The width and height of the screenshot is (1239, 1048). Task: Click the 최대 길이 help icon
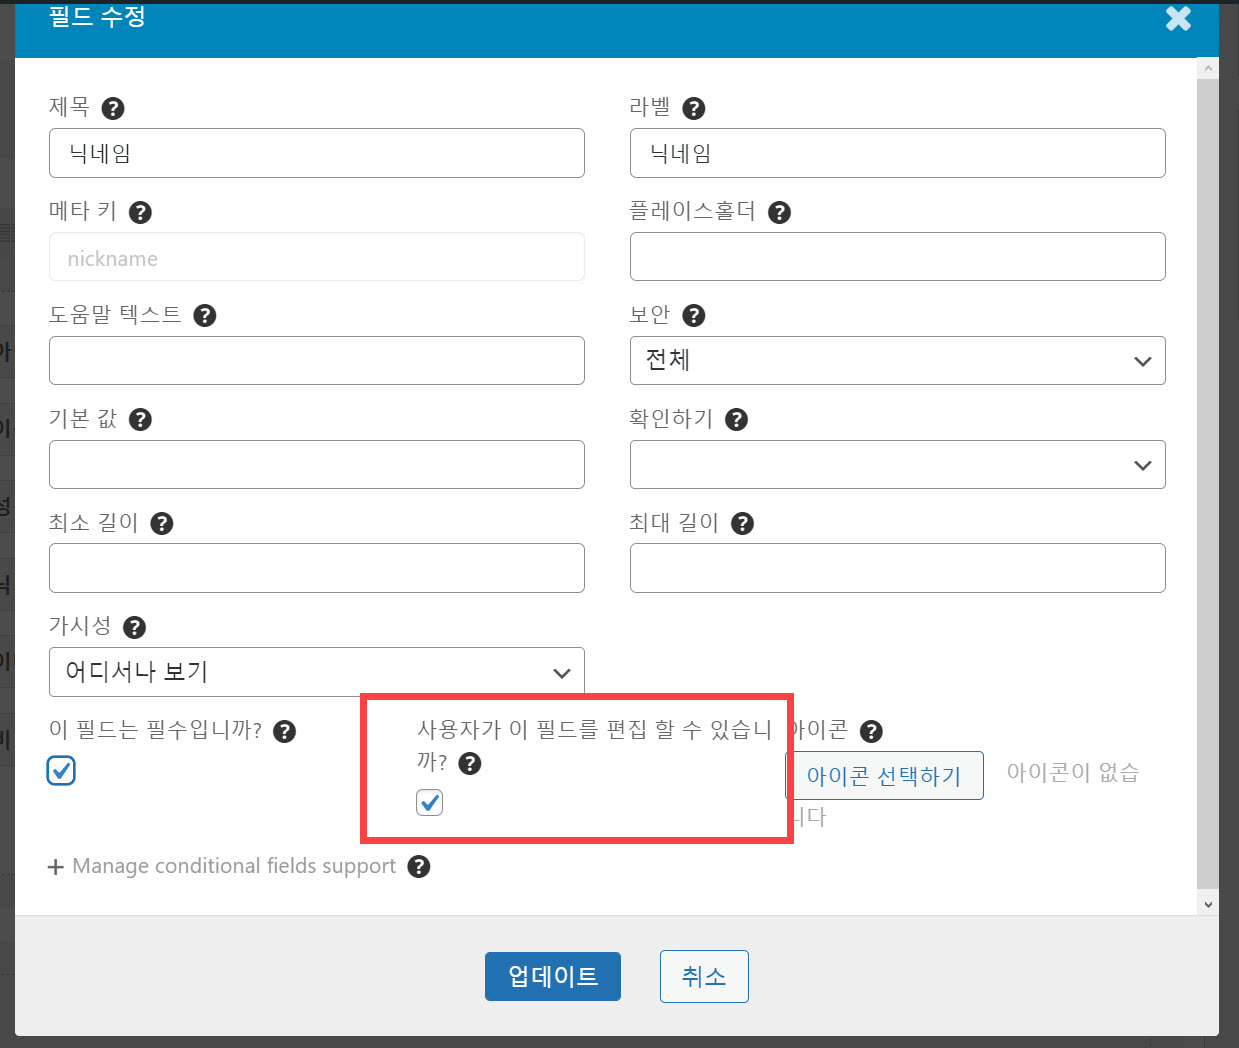pyautogui.click(x=741, y=523)
